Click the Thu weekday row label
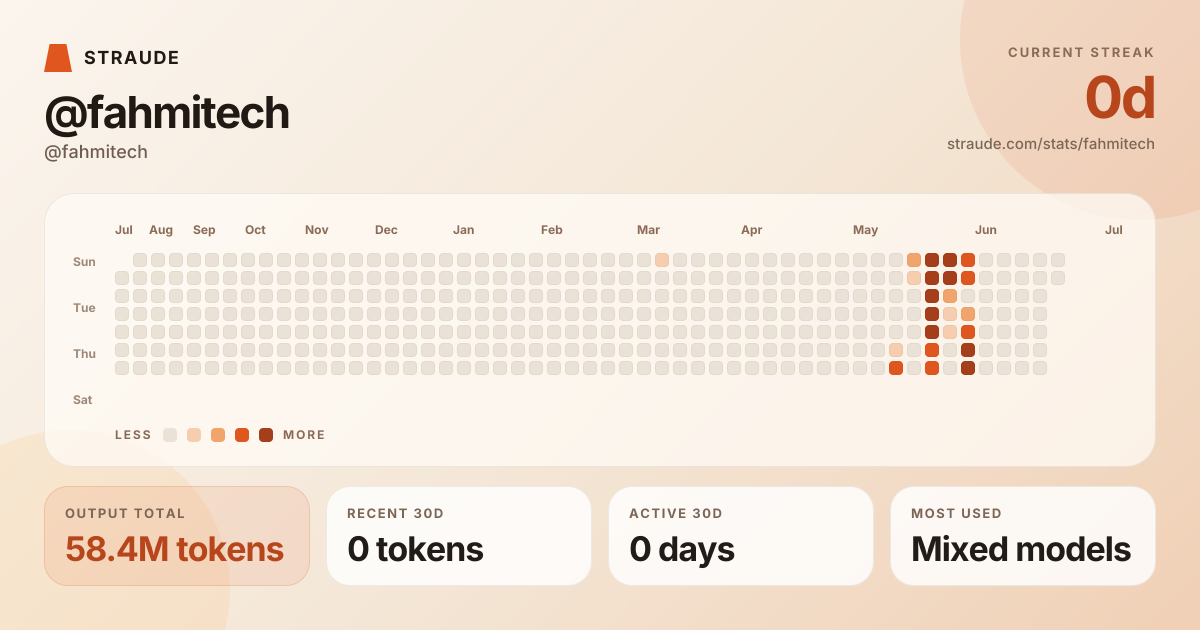Viewport: 1200px width, 630px height. [x=84, y=354]
